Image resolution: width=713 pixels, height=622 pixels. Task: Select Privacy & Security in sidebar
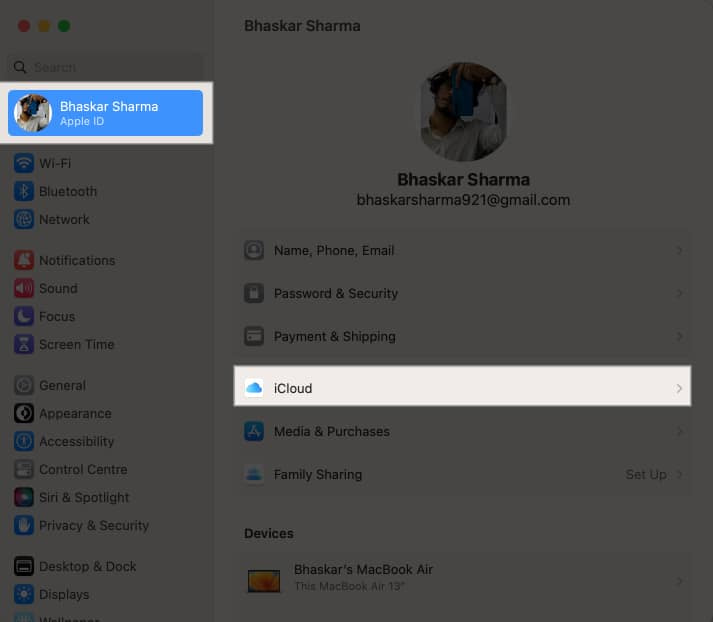[x=93, y=525]
